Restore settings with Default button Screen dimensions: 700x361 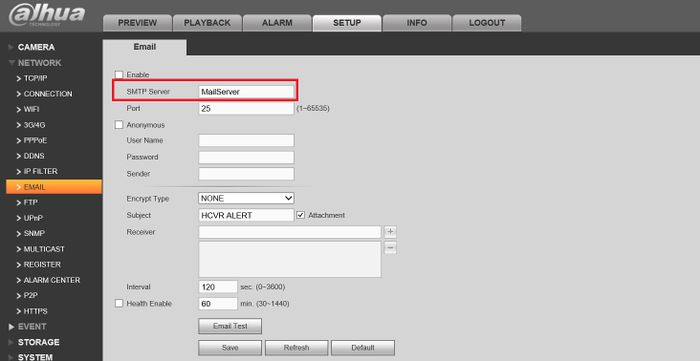[x=362, y=348]
